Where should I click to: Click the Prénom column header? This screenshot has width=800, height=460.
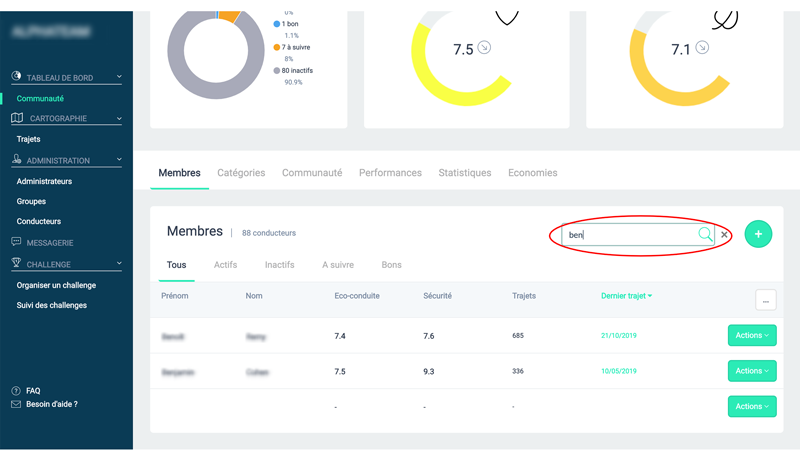coord(174,296)
